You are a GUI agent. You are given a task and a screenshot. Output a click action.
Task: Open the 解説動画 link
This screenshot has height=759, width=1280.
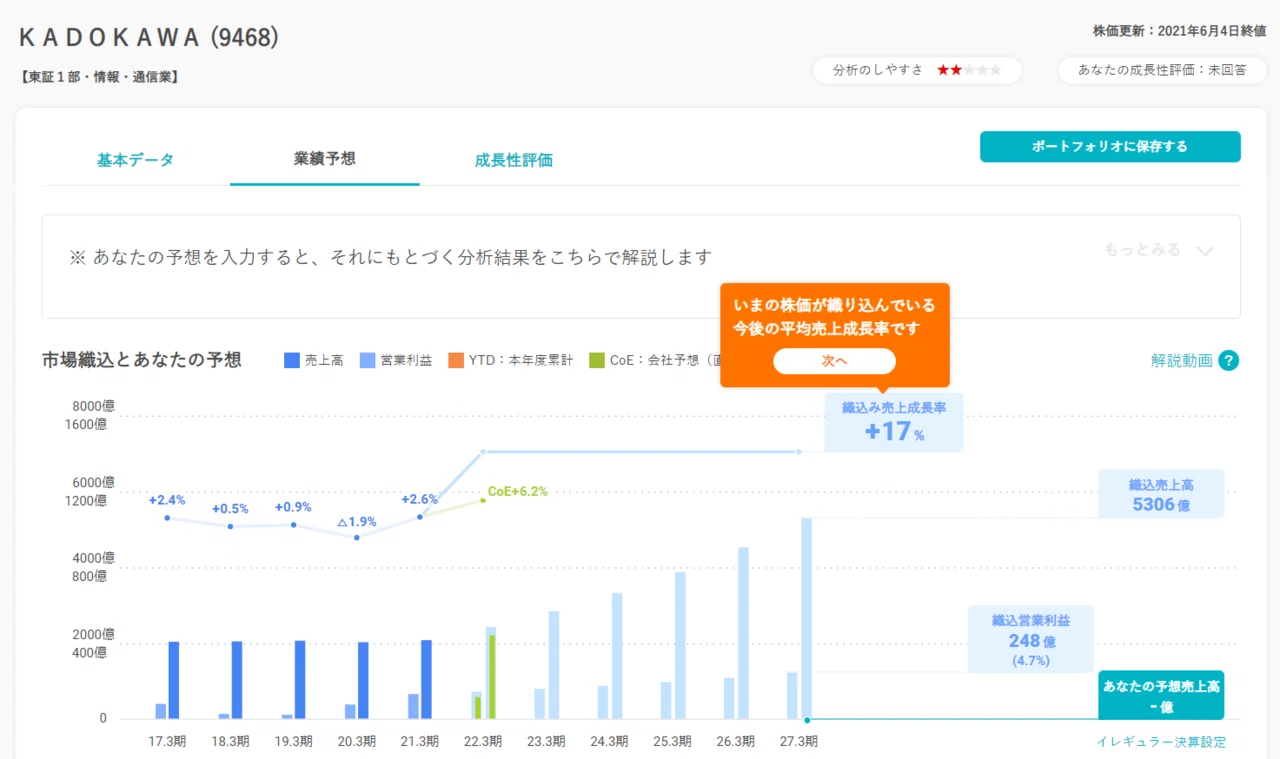(x=1181, y=361)
